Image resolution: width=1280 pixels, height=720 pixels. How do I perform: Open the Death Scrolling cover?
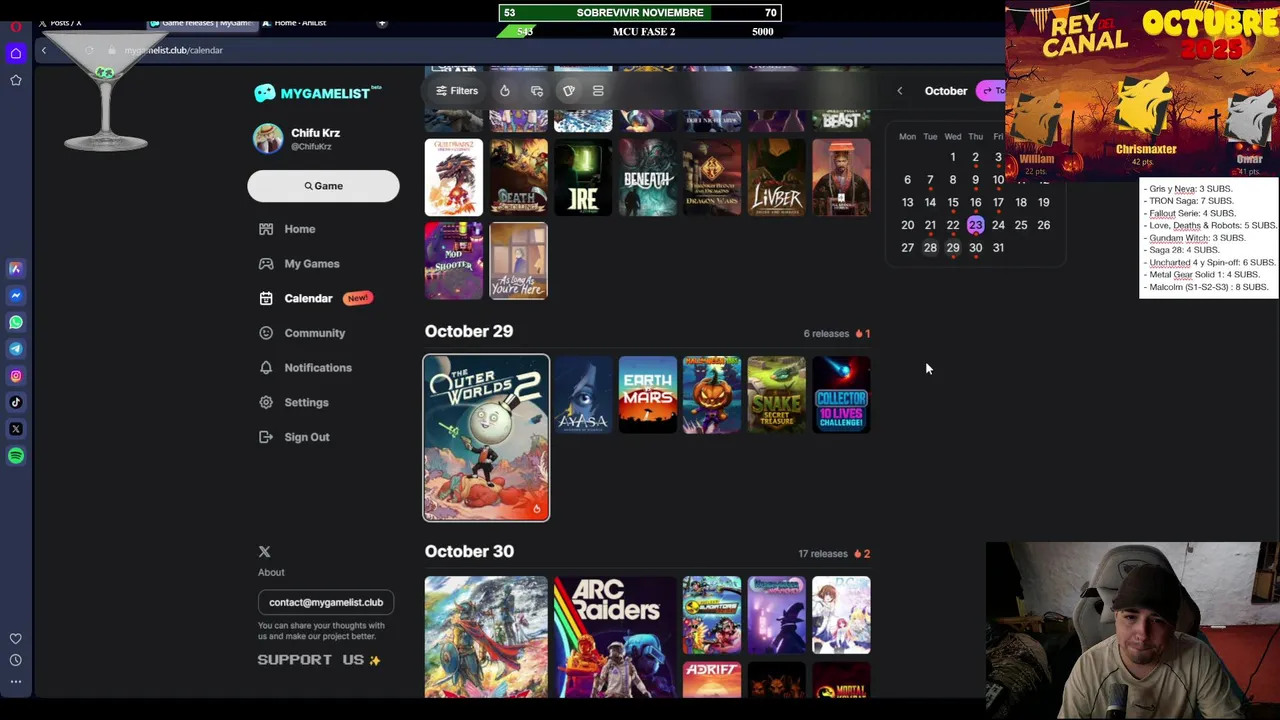tap(519, 178)
